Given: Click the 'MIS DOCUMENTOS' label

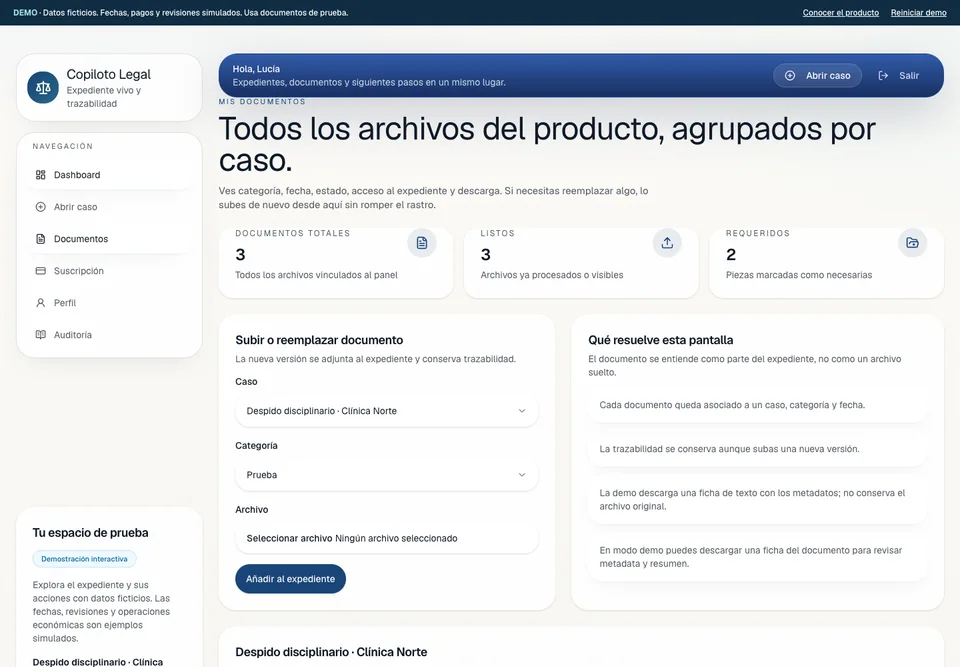Looking at the screenshot, I should coord(262,102).
